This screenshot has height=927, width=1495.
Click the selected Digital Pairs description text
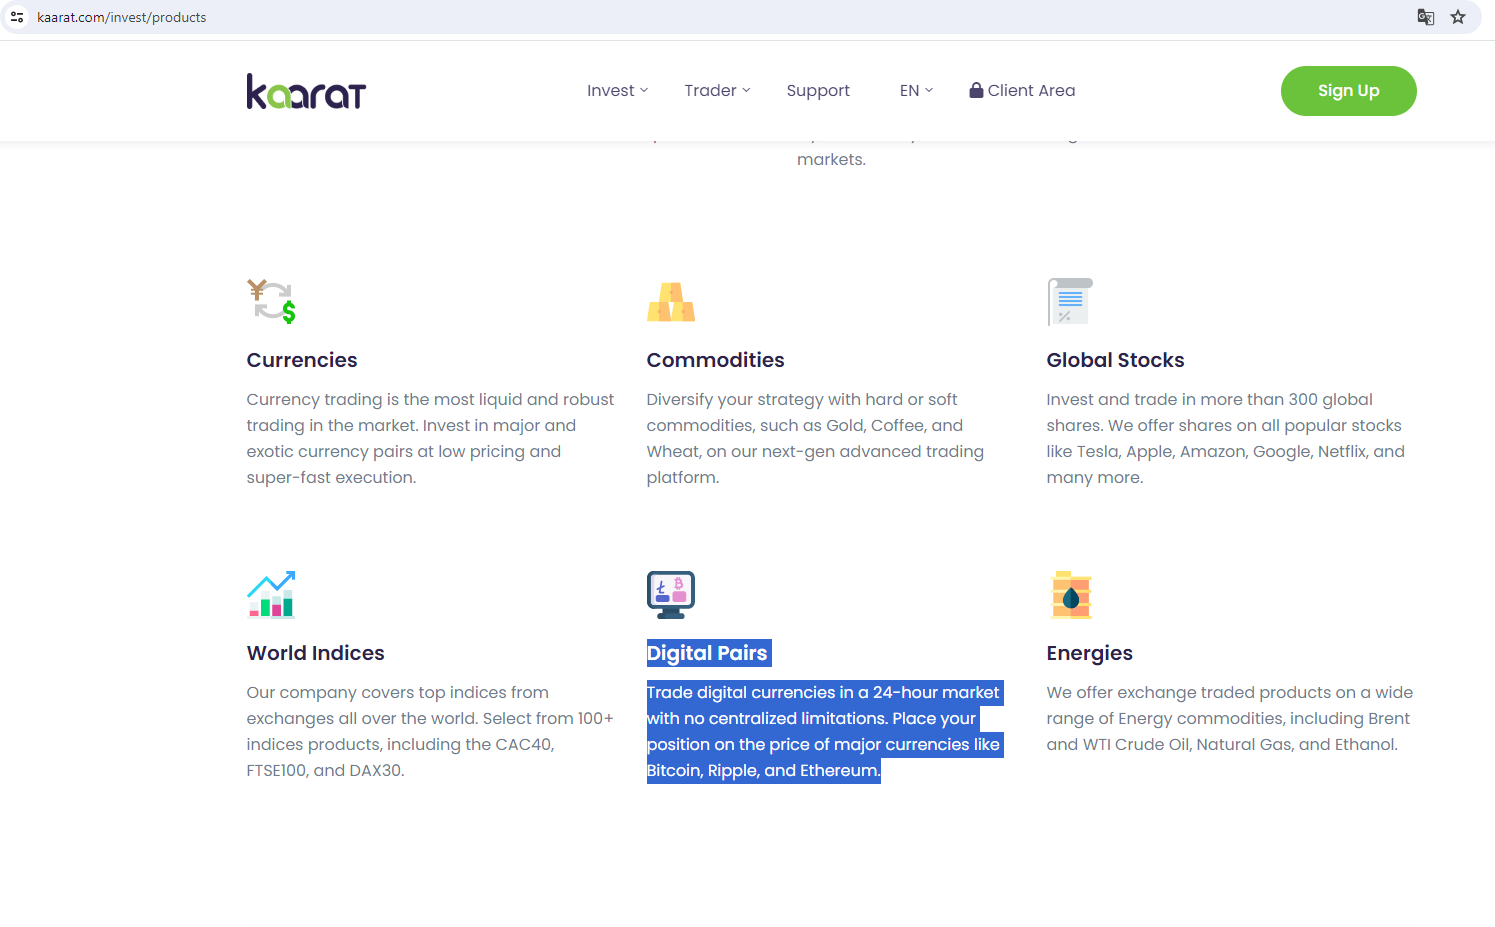(x=825, y=731)
